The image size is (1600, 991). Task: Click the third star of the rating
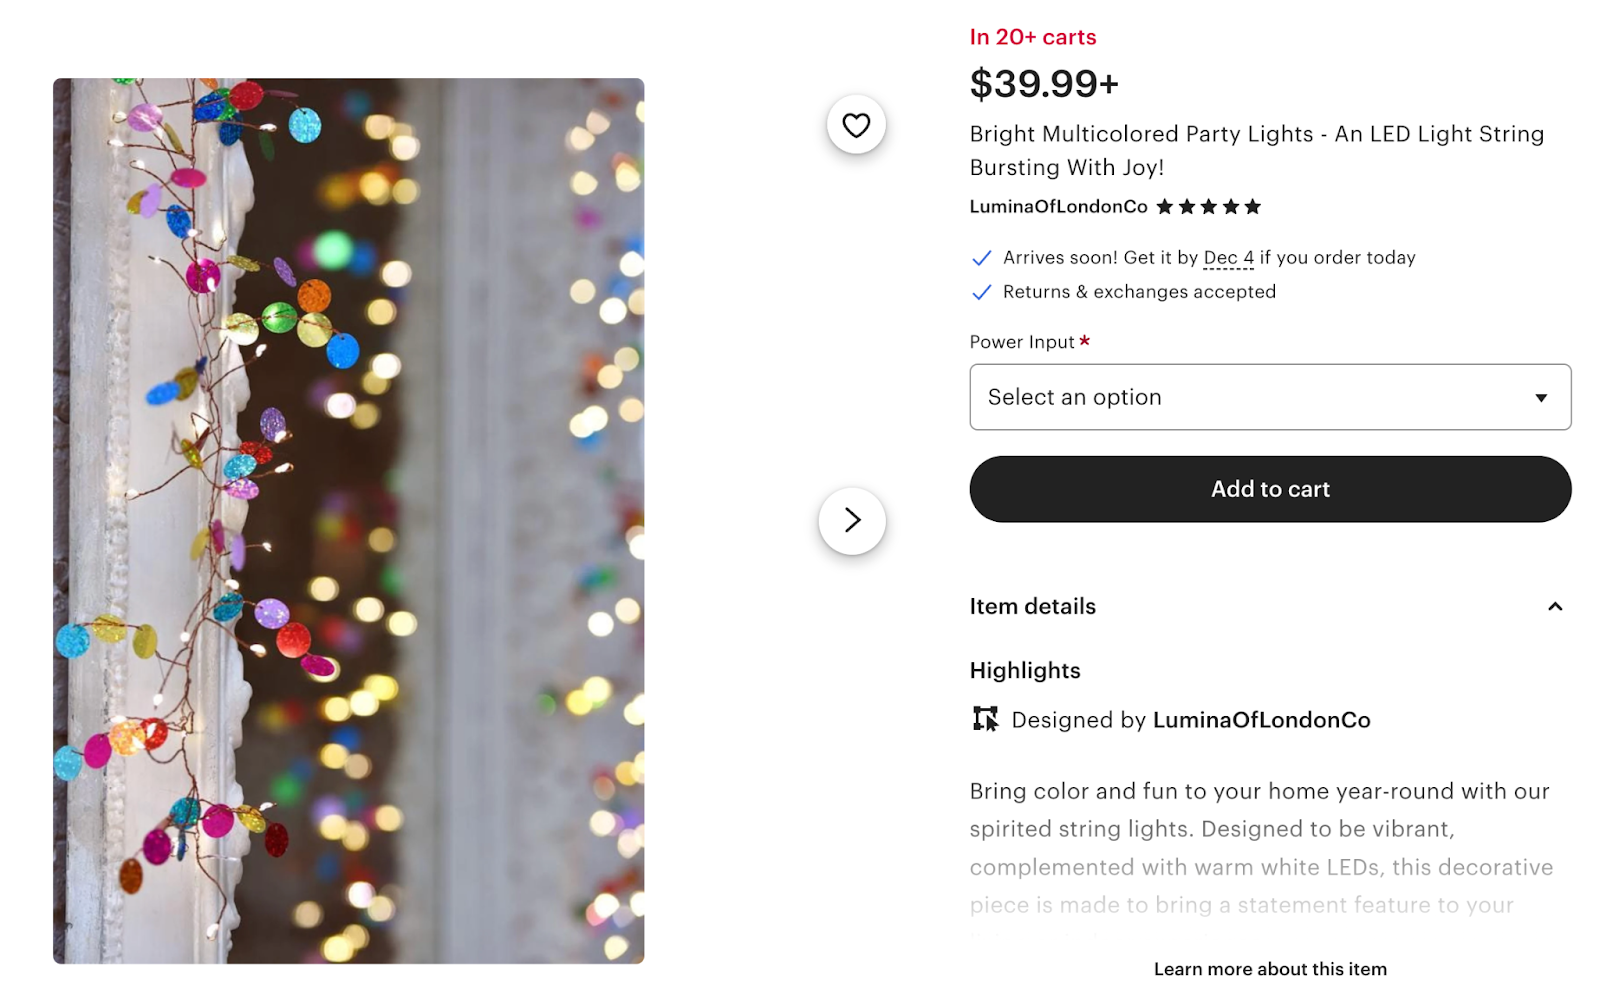pos(1210,206)
